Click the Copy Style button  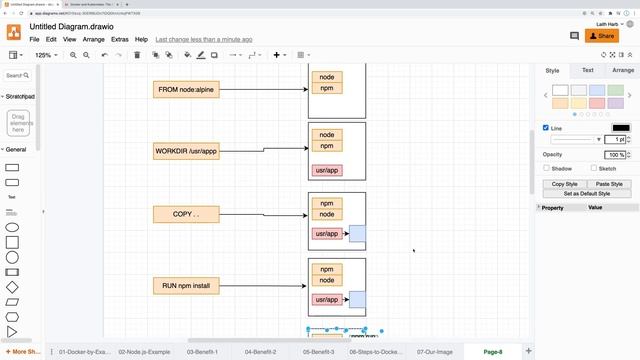point(564,184)
